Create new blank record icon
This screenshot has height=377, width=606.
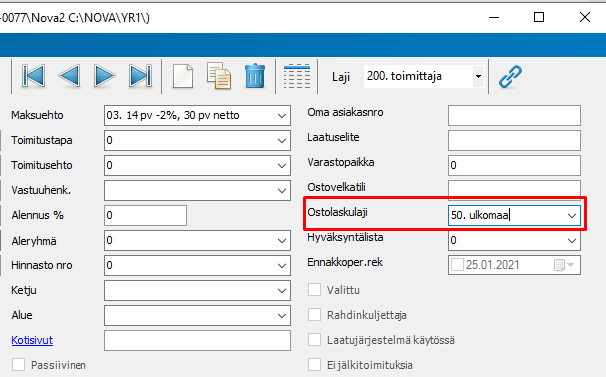[183, 76]
